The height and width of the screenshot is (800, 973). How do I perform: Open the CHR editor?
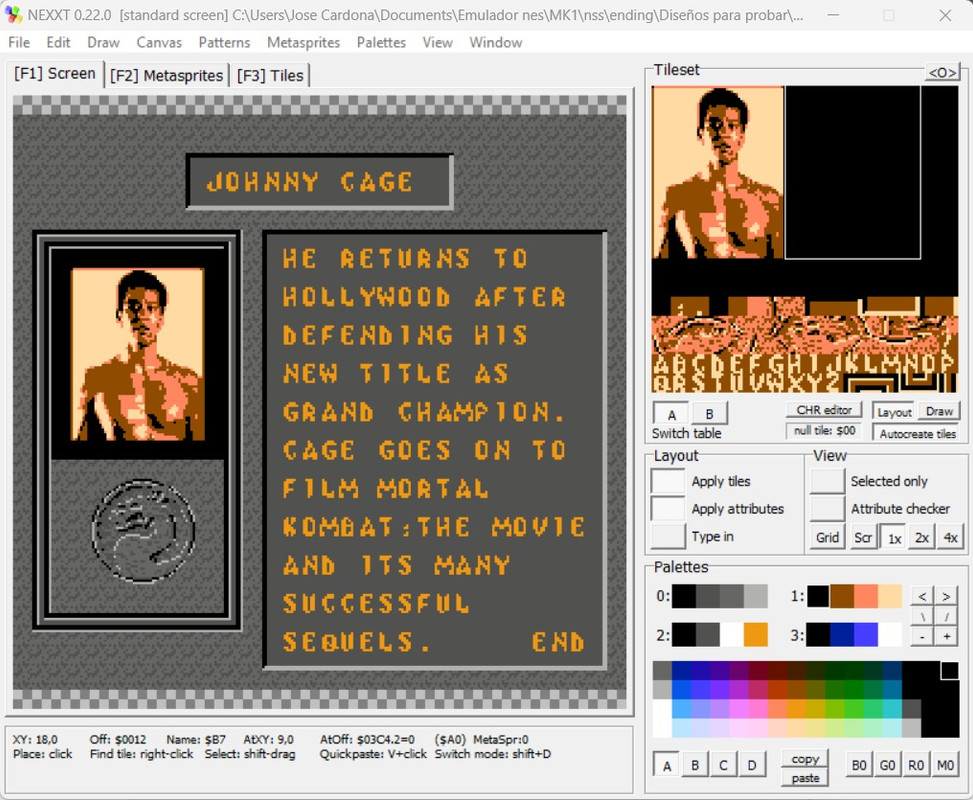[x=823, y=410]
